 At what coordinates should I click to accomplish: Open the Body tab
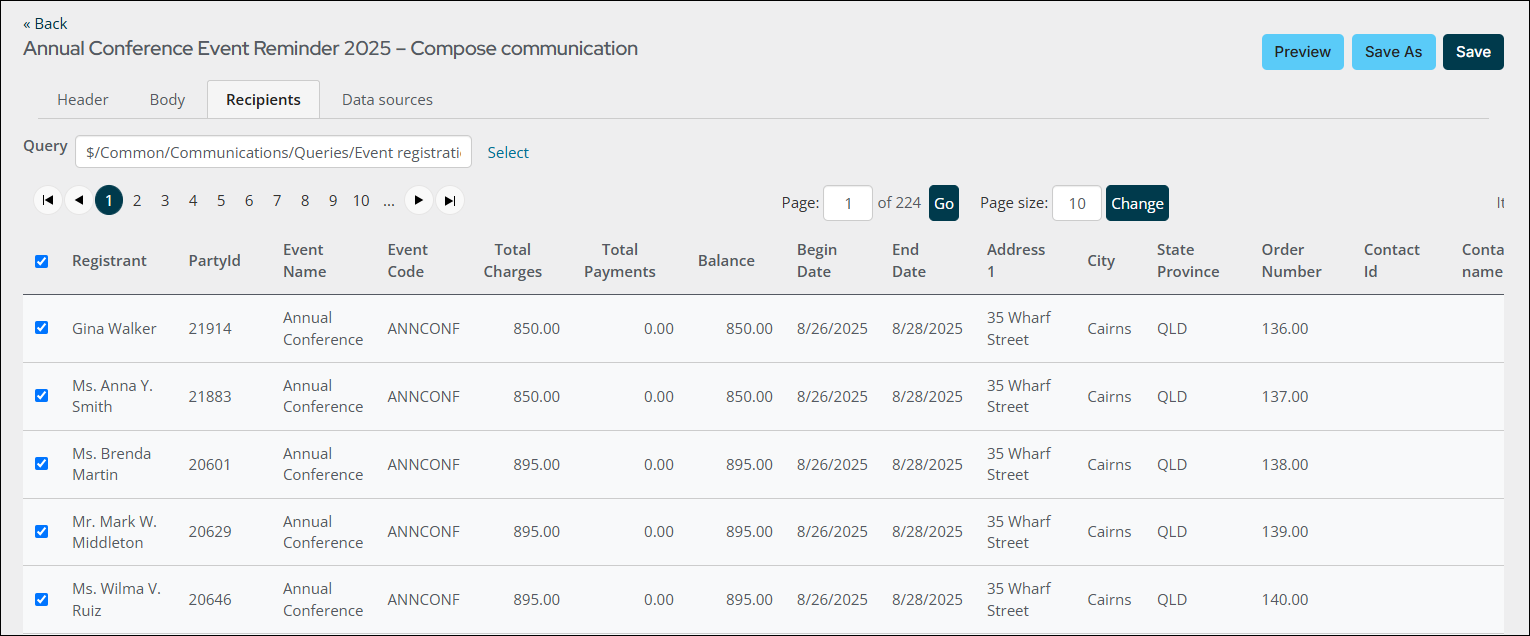167,100
